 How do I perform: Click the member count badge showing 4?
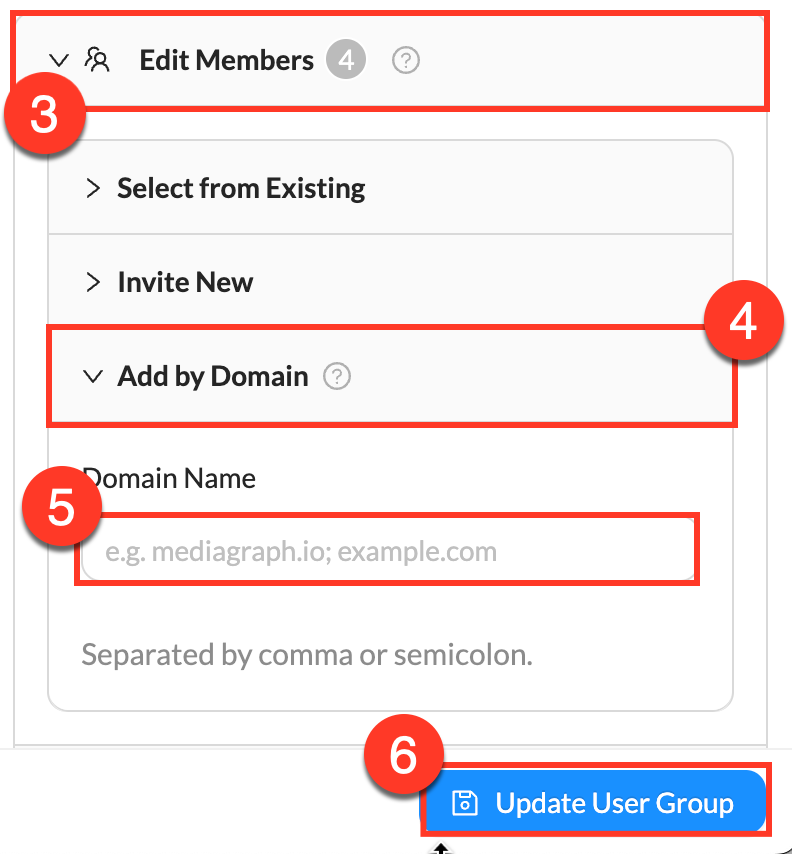coord(345,60)
